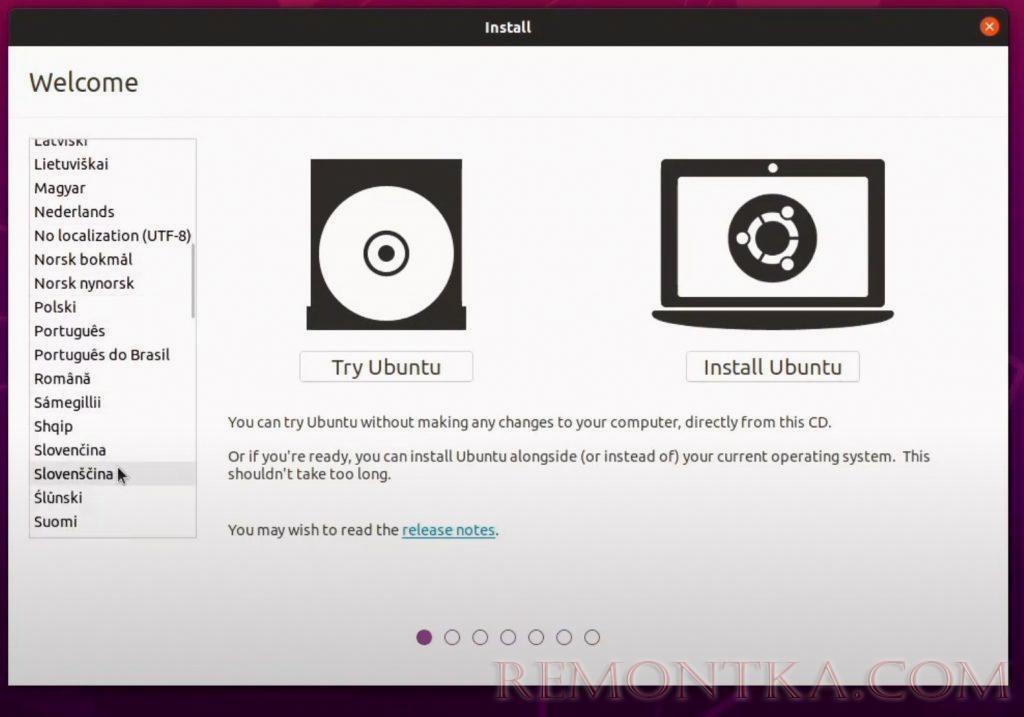Select Português language

pyautogui.click(x=112, y=331)
